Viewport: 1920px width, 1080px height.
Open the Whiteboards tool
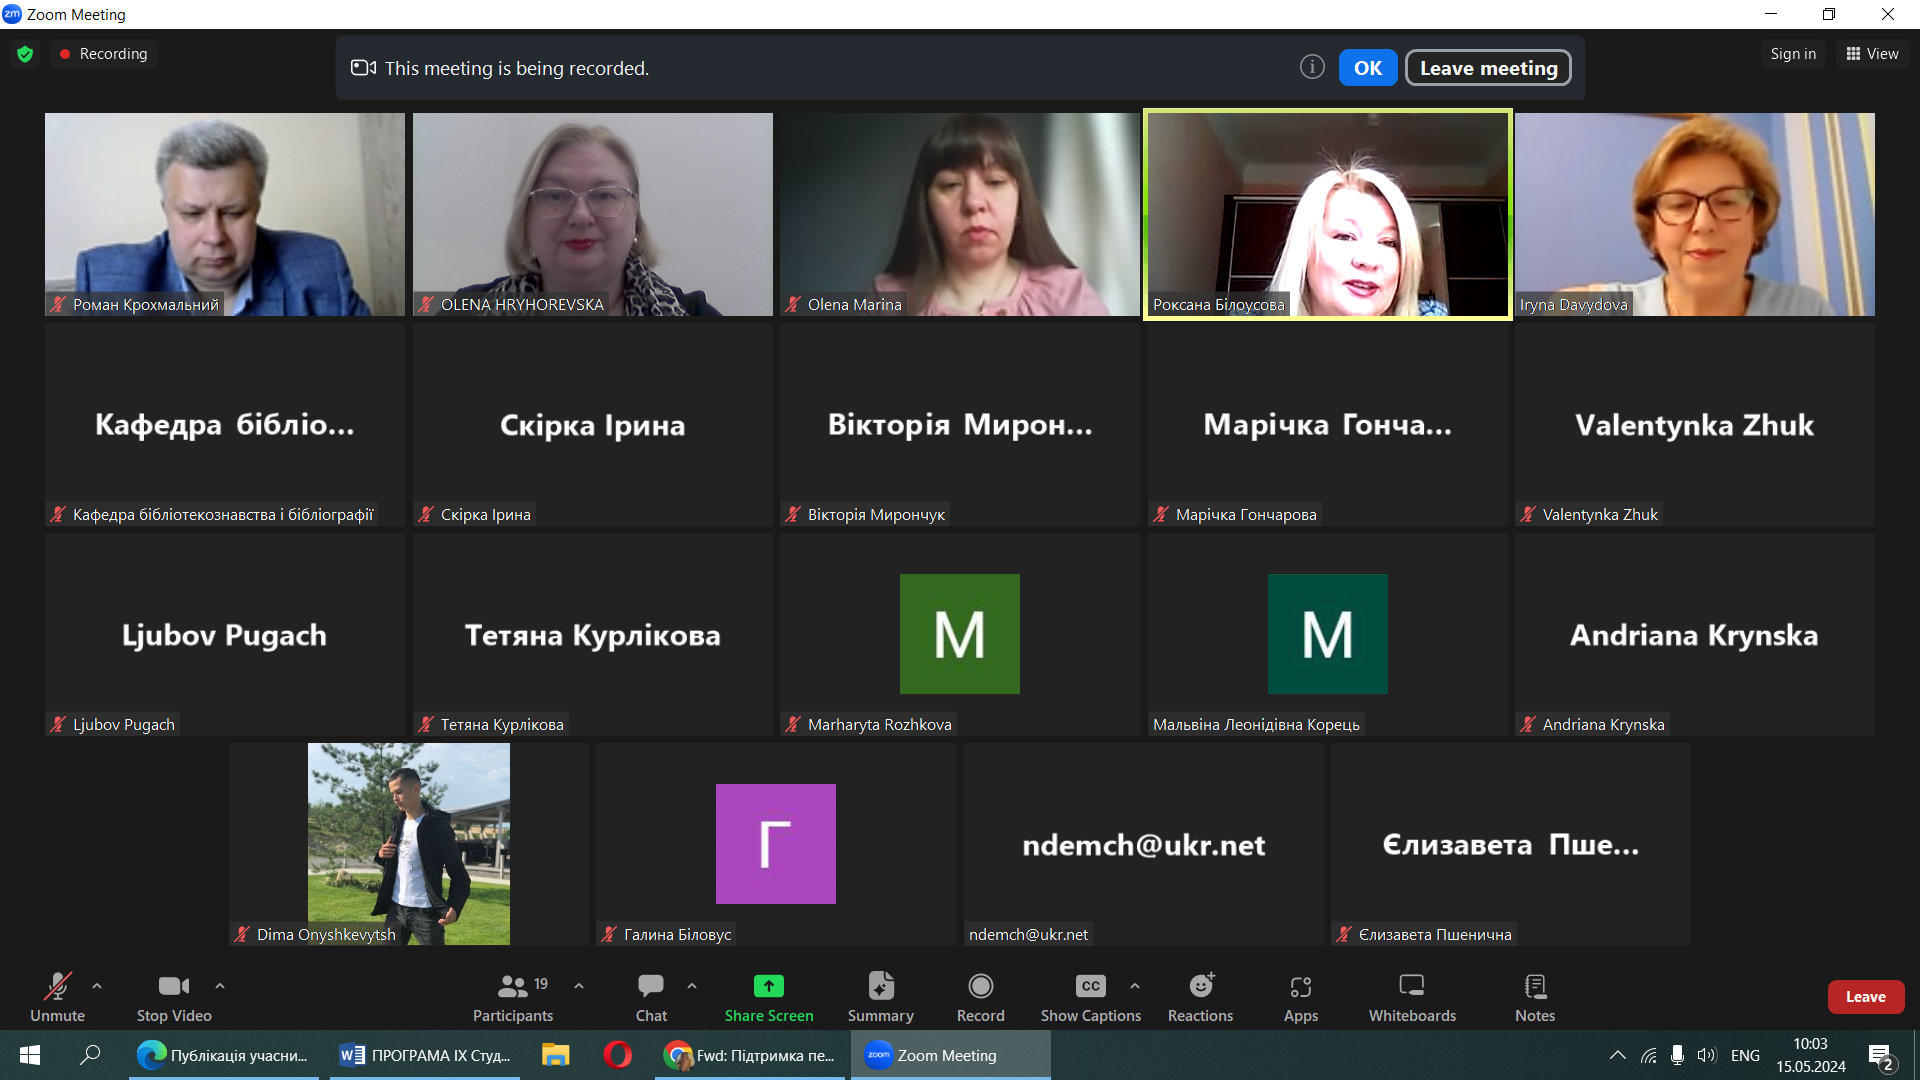click(x=1412, y=997)
